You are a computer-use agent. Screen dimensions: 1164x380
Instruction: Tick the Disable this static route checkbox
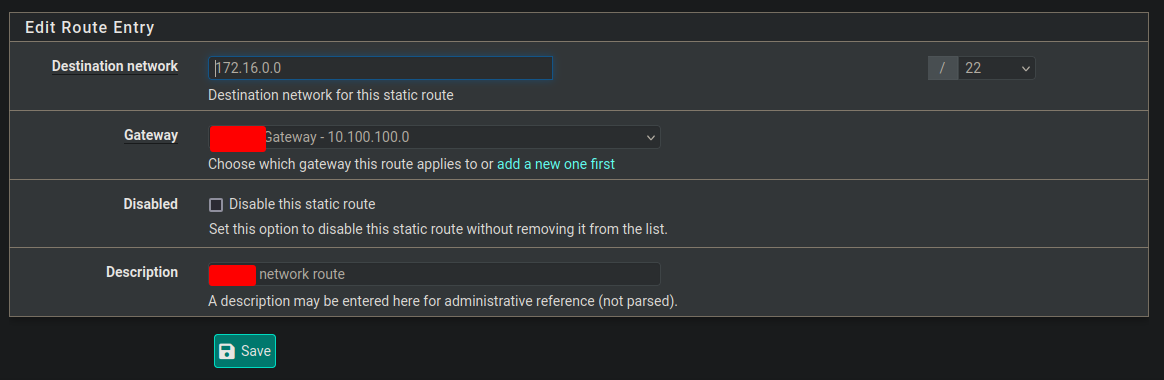coord(216,205)
